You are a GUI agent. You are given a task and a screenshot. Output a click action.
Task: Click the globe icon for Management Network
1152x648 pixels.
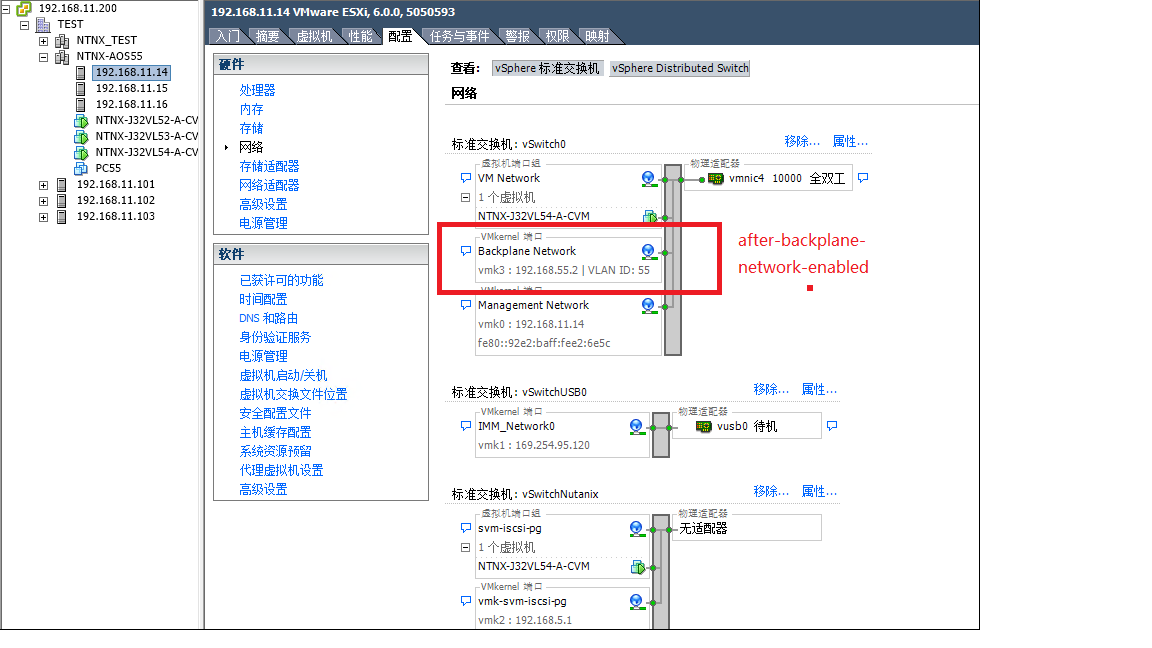pyautogui.click(x=648, y=306)
